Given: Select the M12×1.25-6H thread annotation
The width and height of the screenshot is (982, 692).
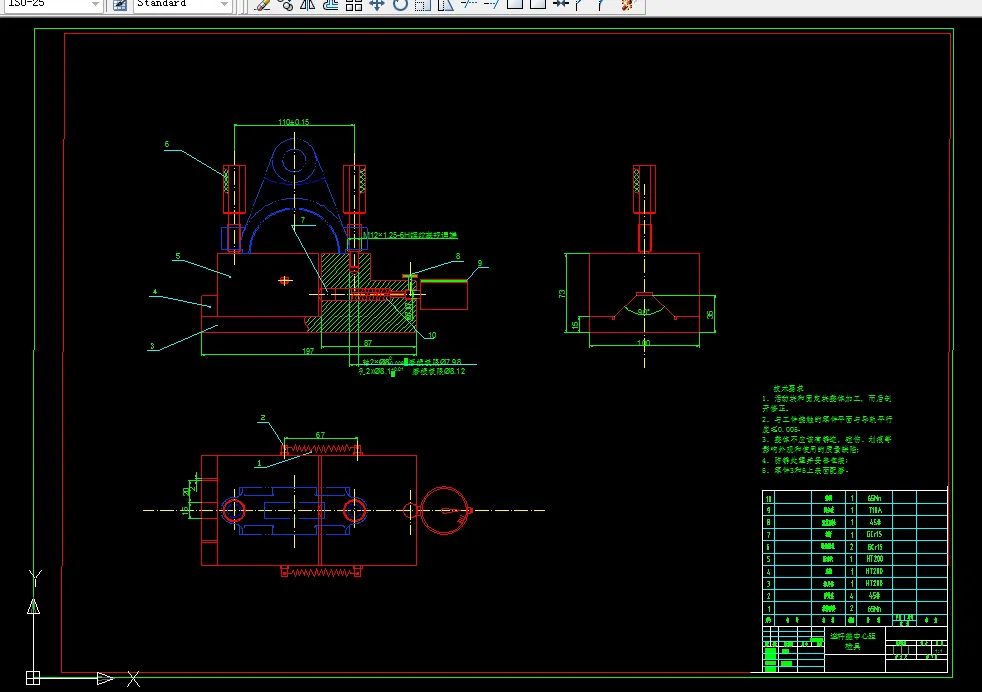Looking at the screenshot, I should tap(410, 235).
